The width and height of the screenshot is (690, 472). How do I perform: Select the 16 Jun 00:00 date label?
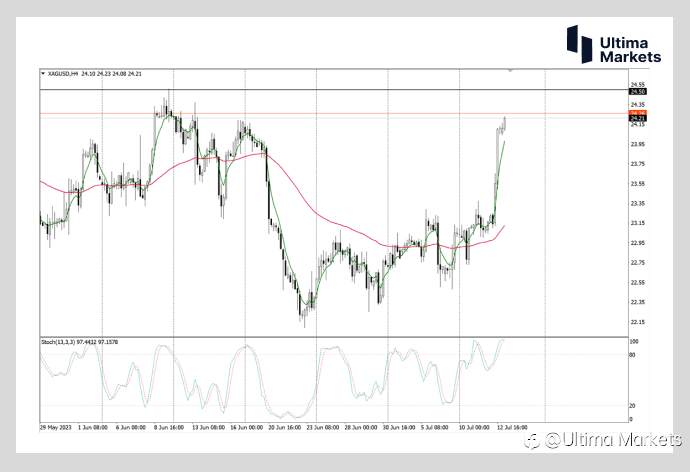tap(246, 427)
